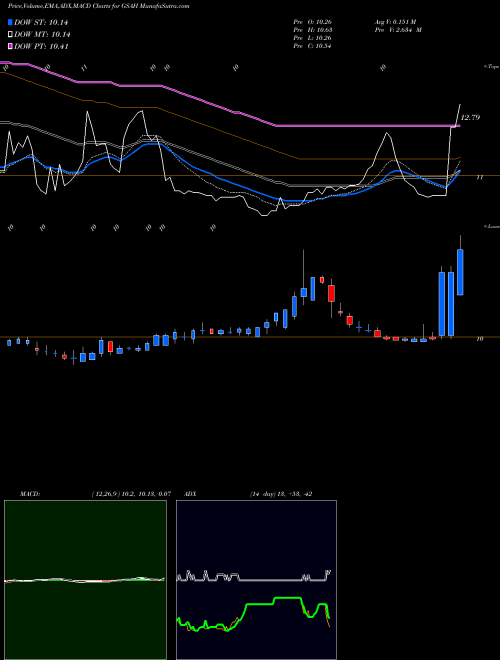Open the dark blue ADX indicator chart
The height and width of the screenshot is (660, 500).
click(256, 580)
